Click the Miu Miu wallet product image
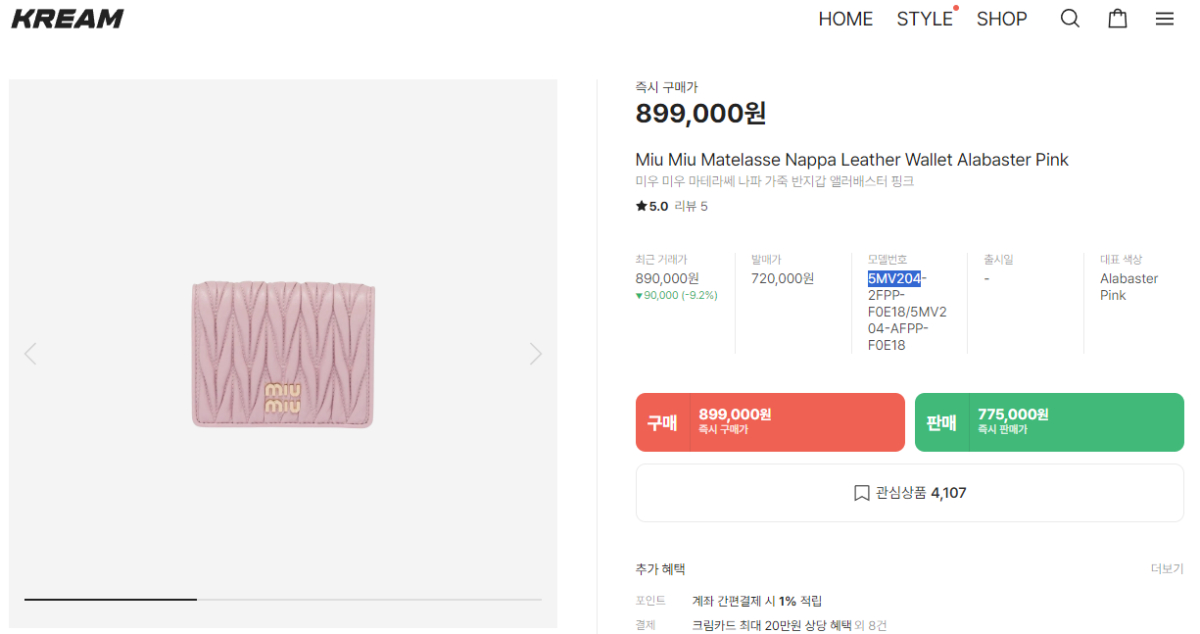Screen dimensions: 1200x634 click(283, 354)
